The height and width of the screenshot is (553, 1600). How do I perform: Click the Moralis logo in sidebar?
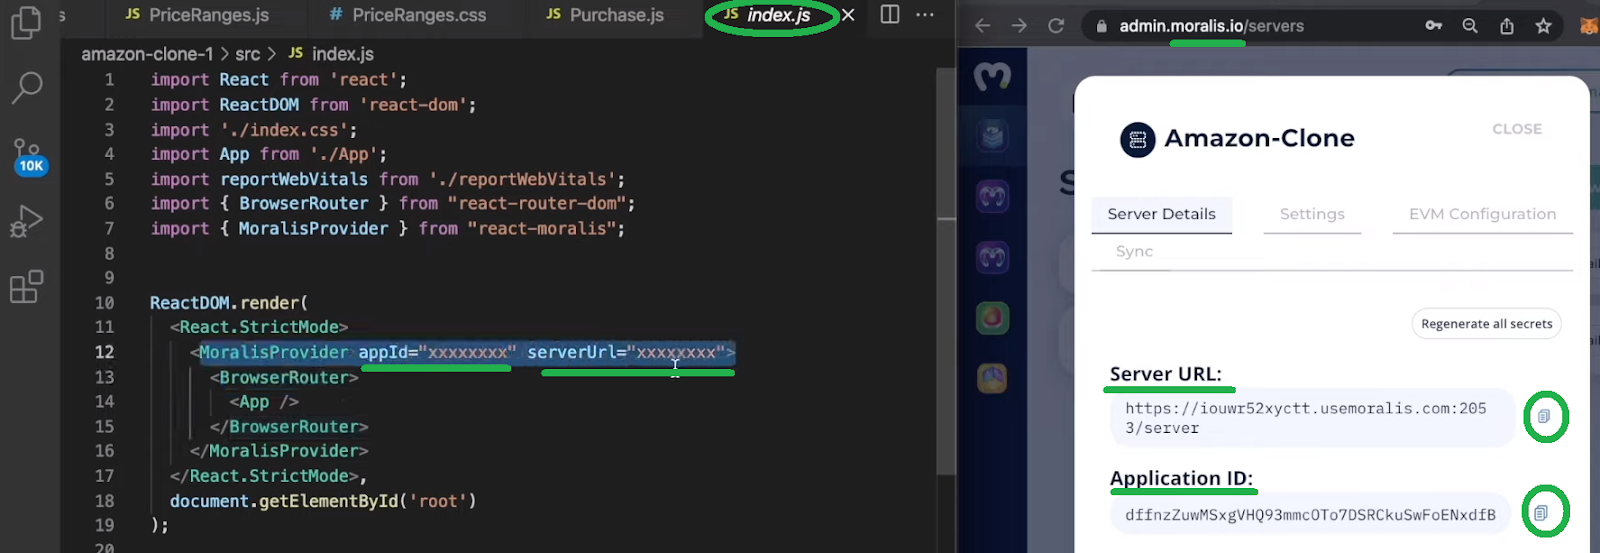[992, 76]
